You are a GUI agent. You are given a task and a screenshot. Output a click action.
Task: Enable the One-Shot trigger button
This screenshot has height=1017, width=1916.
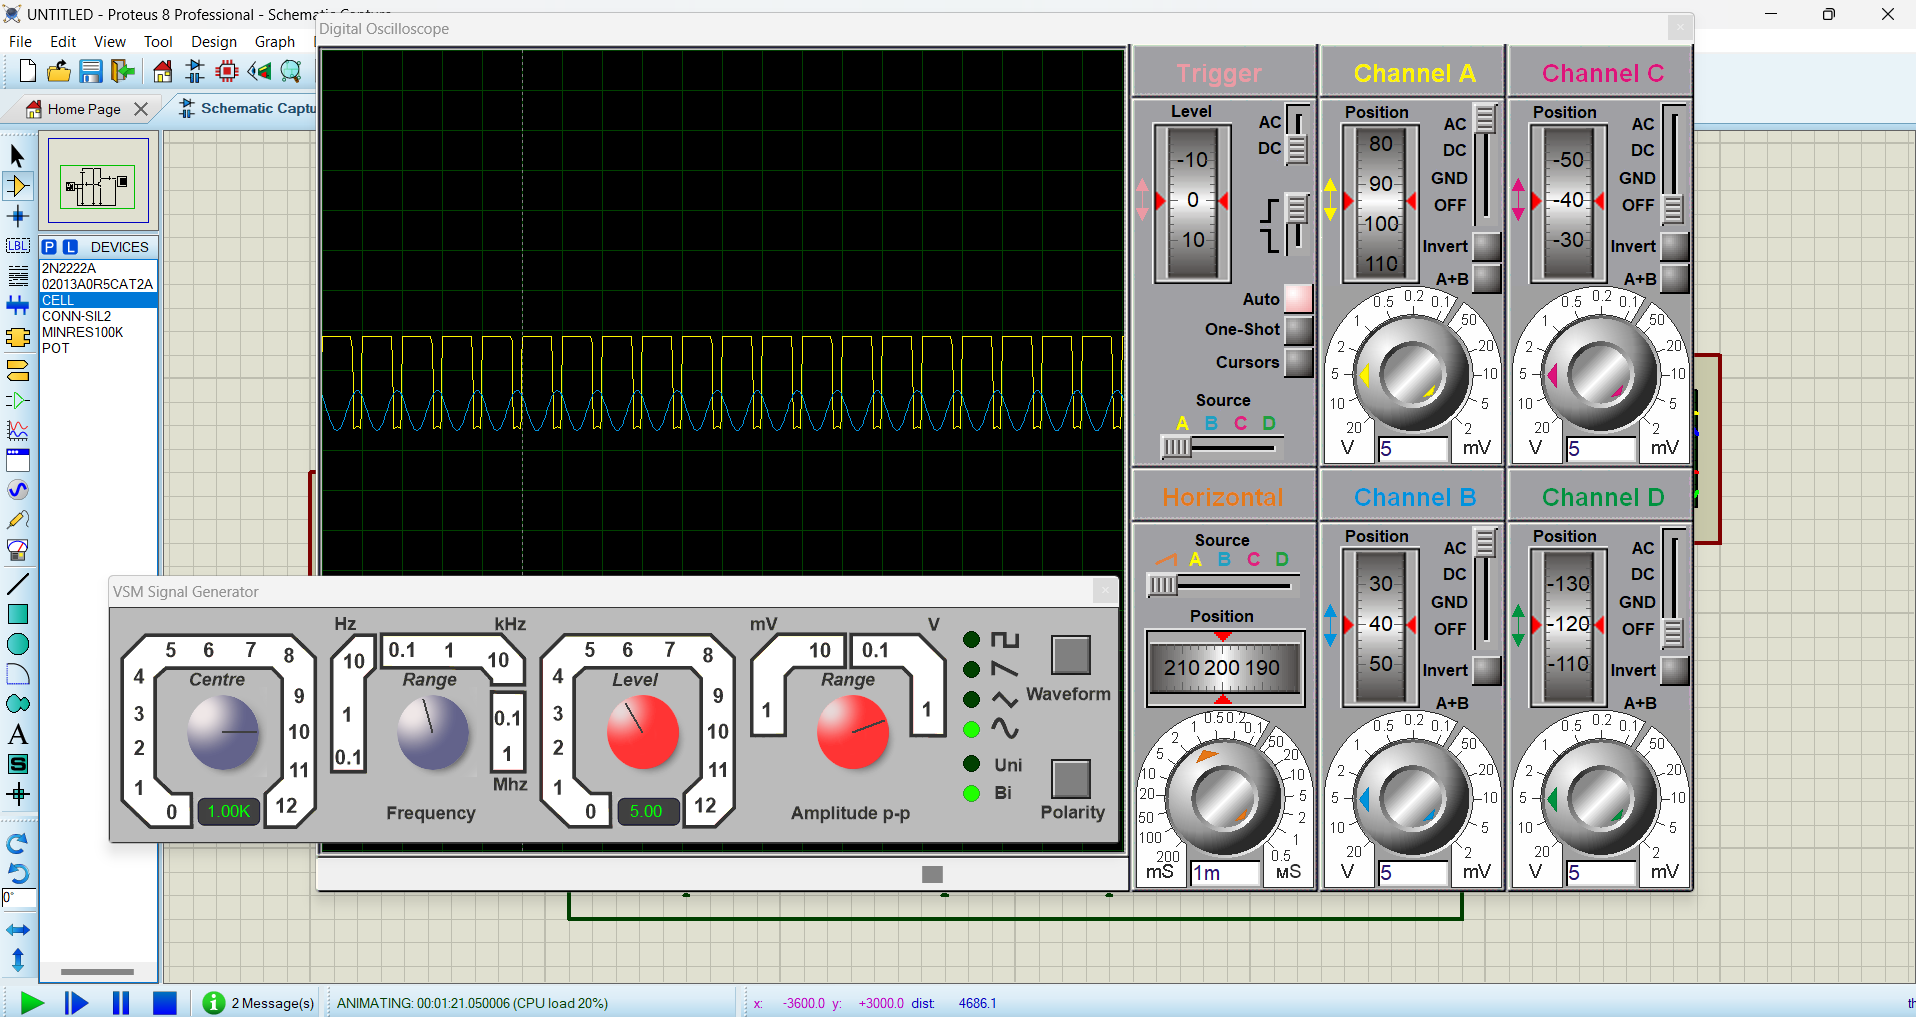(x=1298, y=329)
